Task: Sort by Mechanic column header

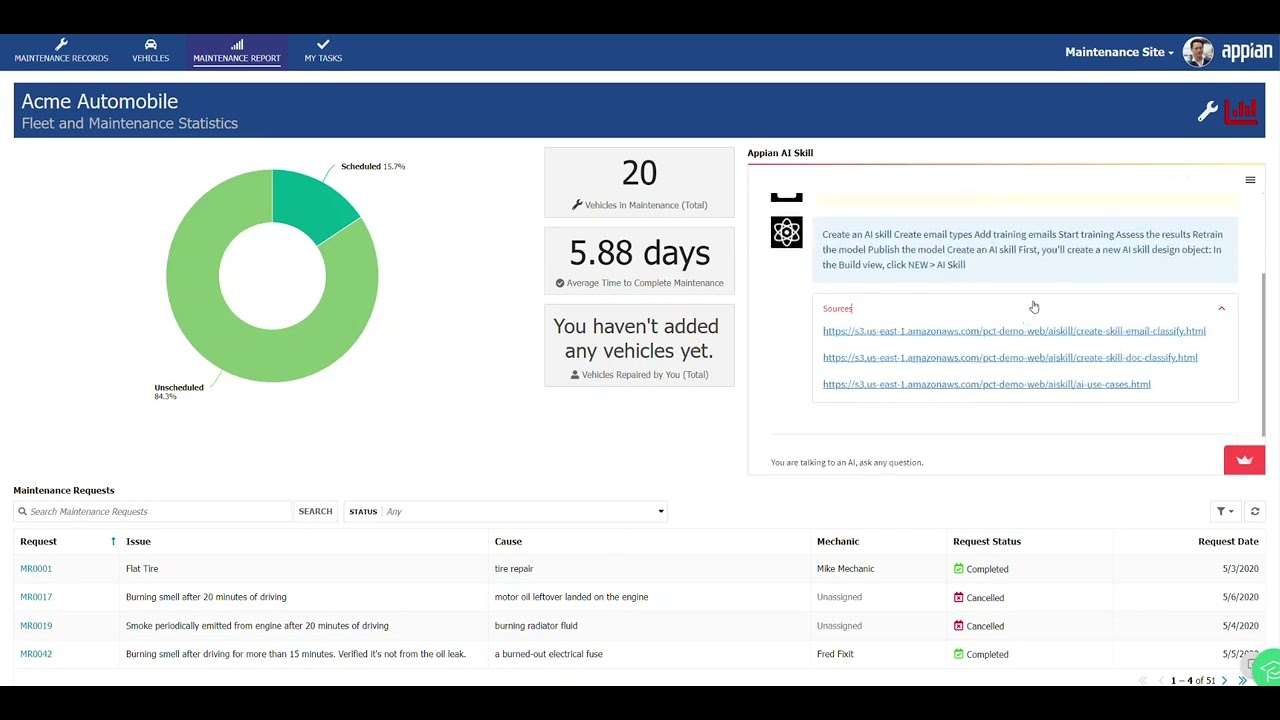Action: click(838, 542)
